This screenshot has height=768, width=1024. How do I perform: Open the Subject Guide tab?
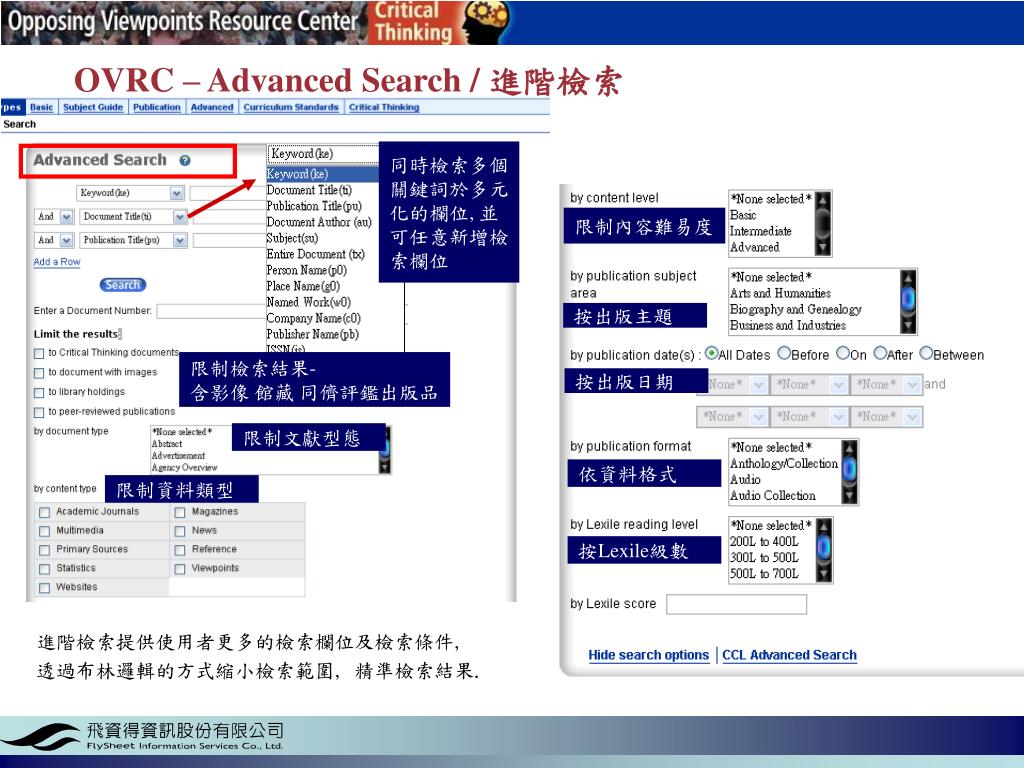pos(93,107)
